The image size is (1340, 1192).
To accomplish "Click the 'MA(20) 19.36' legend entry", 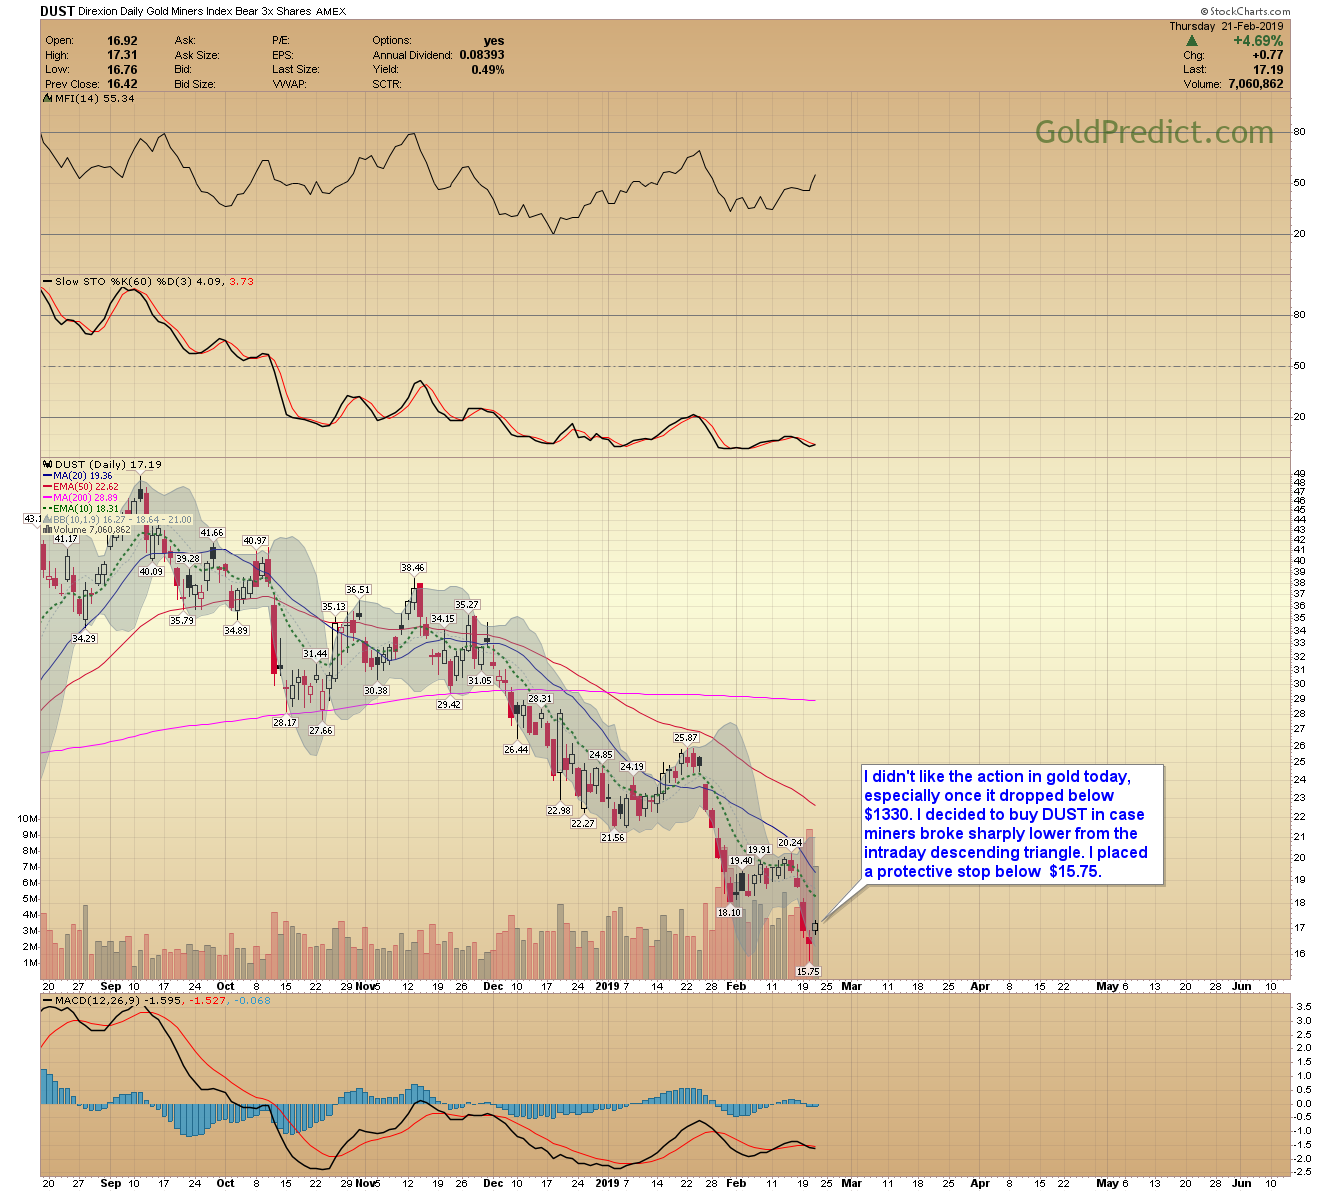I will (82, 476).
